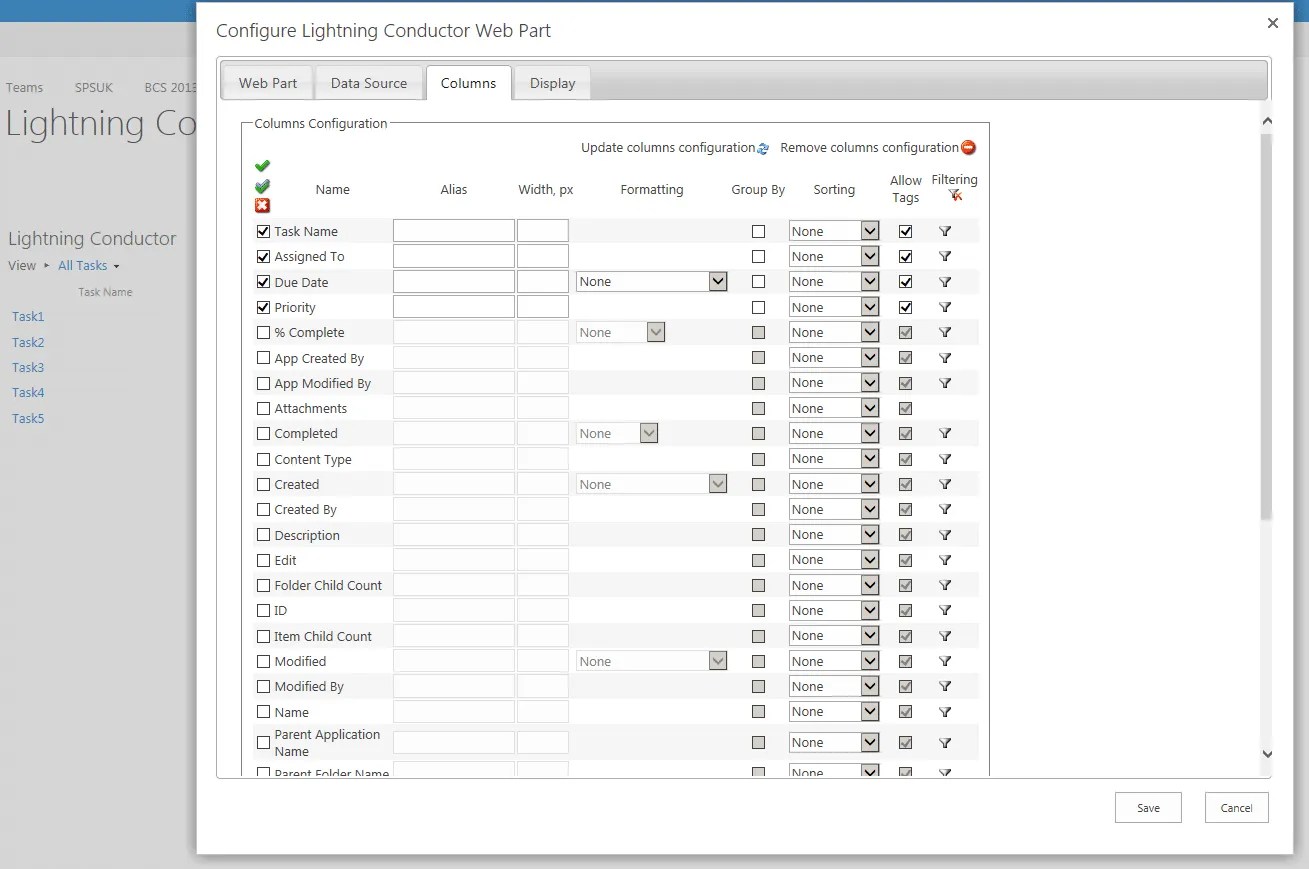Click the refresh icon beside Update columns configuration

point(763,148)
